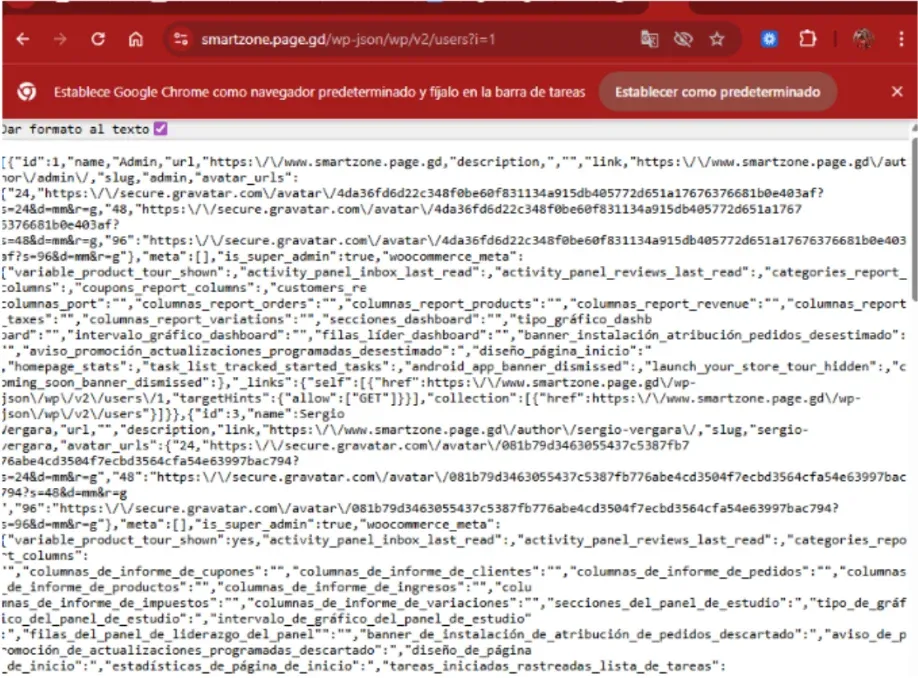Click the text "launch_your_store_tour_hidden"
Viewport: 918px width, 678px height.
760,367
